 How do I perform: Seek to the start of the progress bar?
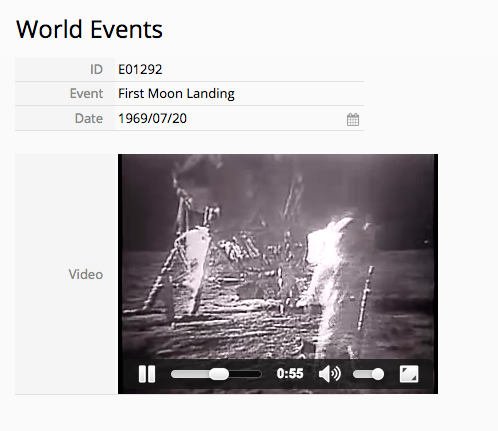pyautogui.click(x=173, y=374)
